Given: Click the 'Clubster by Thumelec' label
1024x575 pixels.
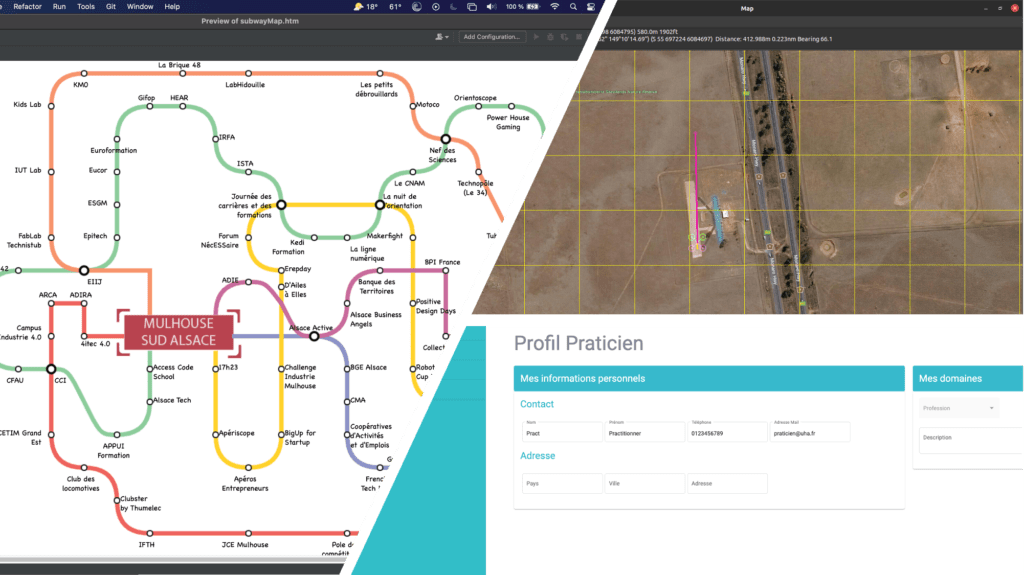Looking at the screenshot, I should point(140,503).
